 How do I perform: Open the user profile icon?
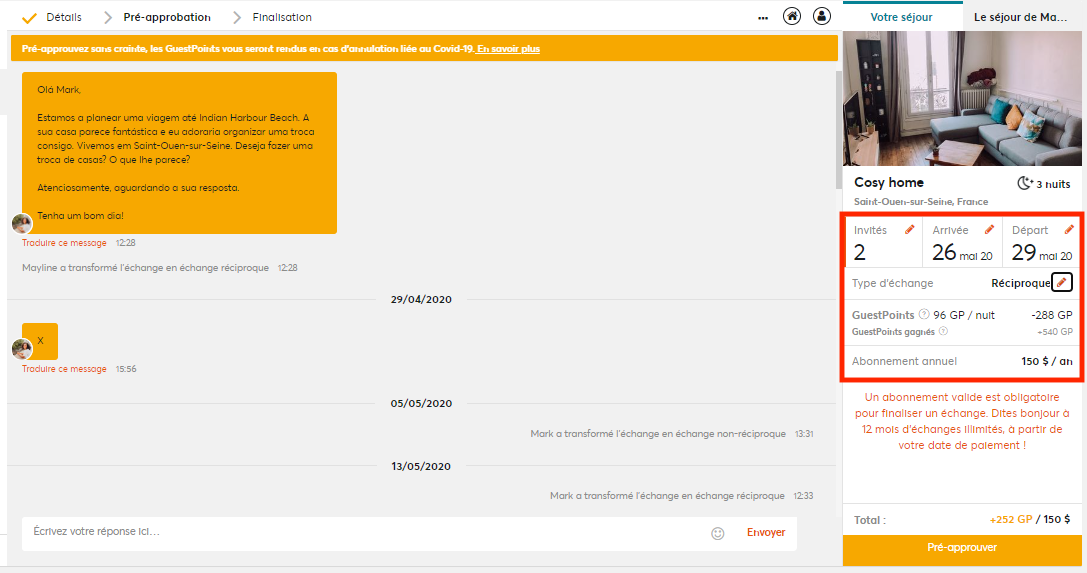point(821,16)
